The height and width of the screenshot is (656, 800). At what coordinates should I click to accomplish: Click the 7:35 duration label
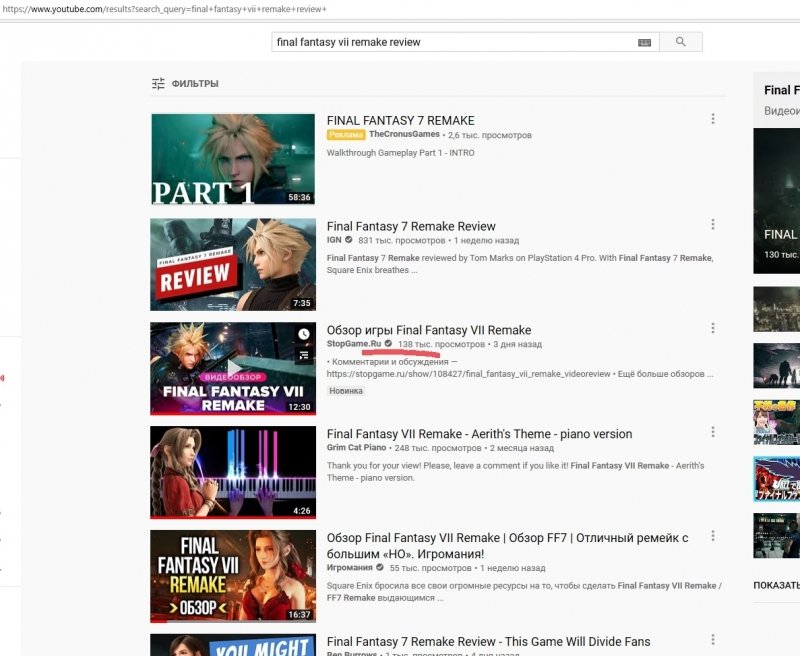pyautogui.click(x=302, y=303)
